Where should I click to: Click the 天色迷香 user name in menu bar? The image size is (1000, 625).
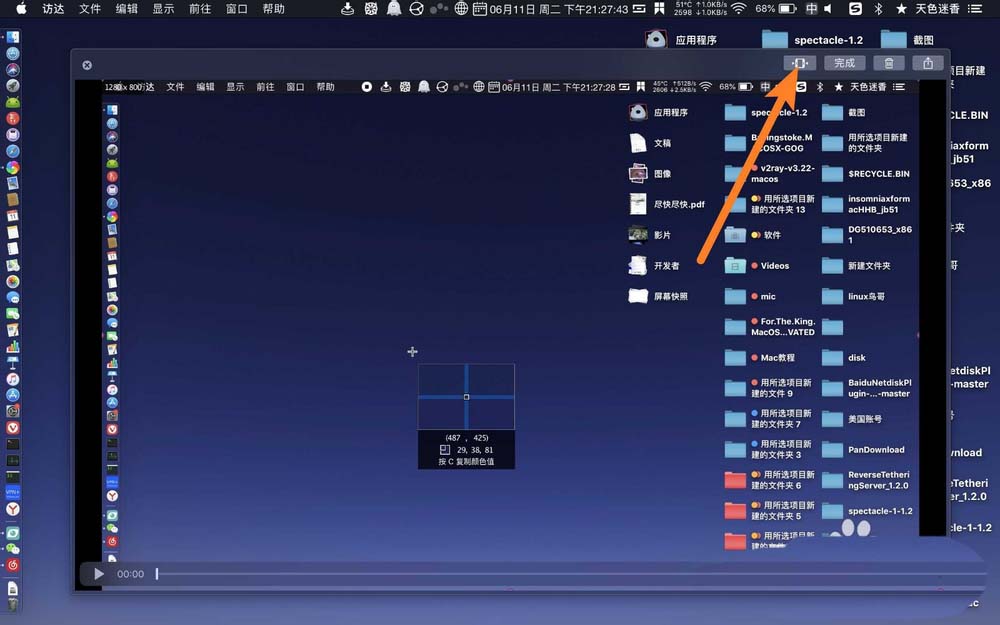(938, 9)
